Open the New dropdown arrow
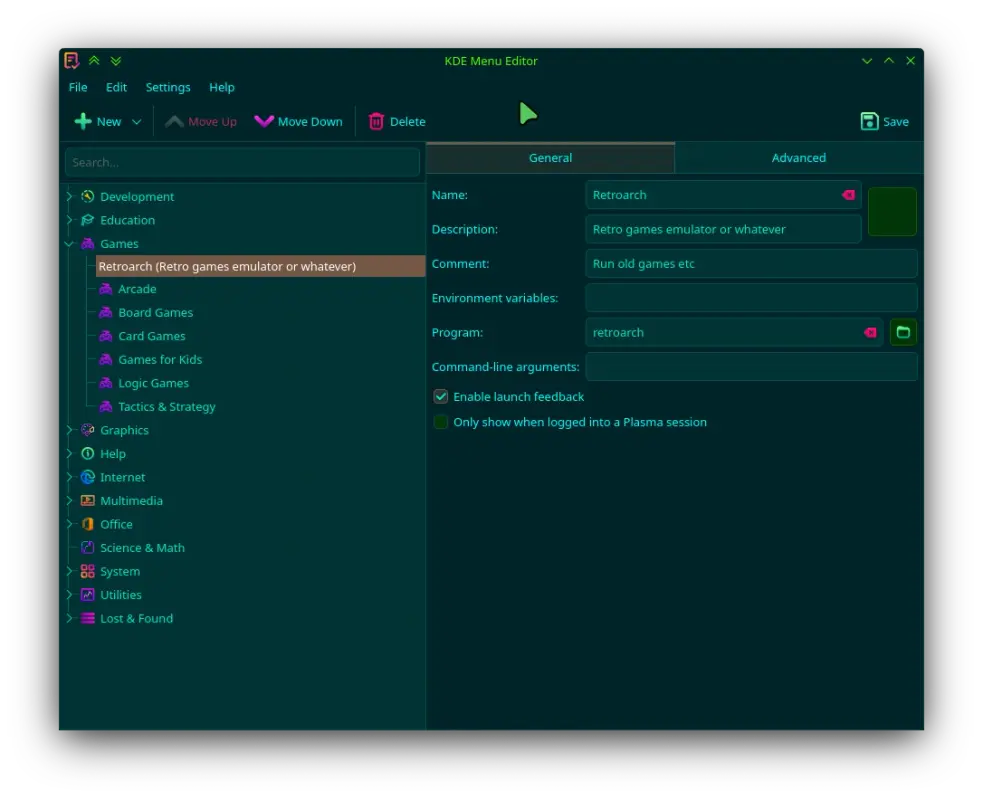The width and height of the screenshot is (983, 800). (137, 122)
